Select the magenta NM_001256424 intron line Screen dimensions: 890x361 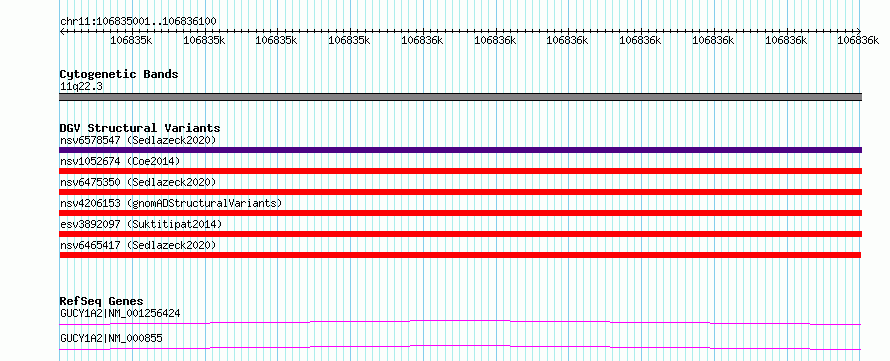[x=460, y=322]
